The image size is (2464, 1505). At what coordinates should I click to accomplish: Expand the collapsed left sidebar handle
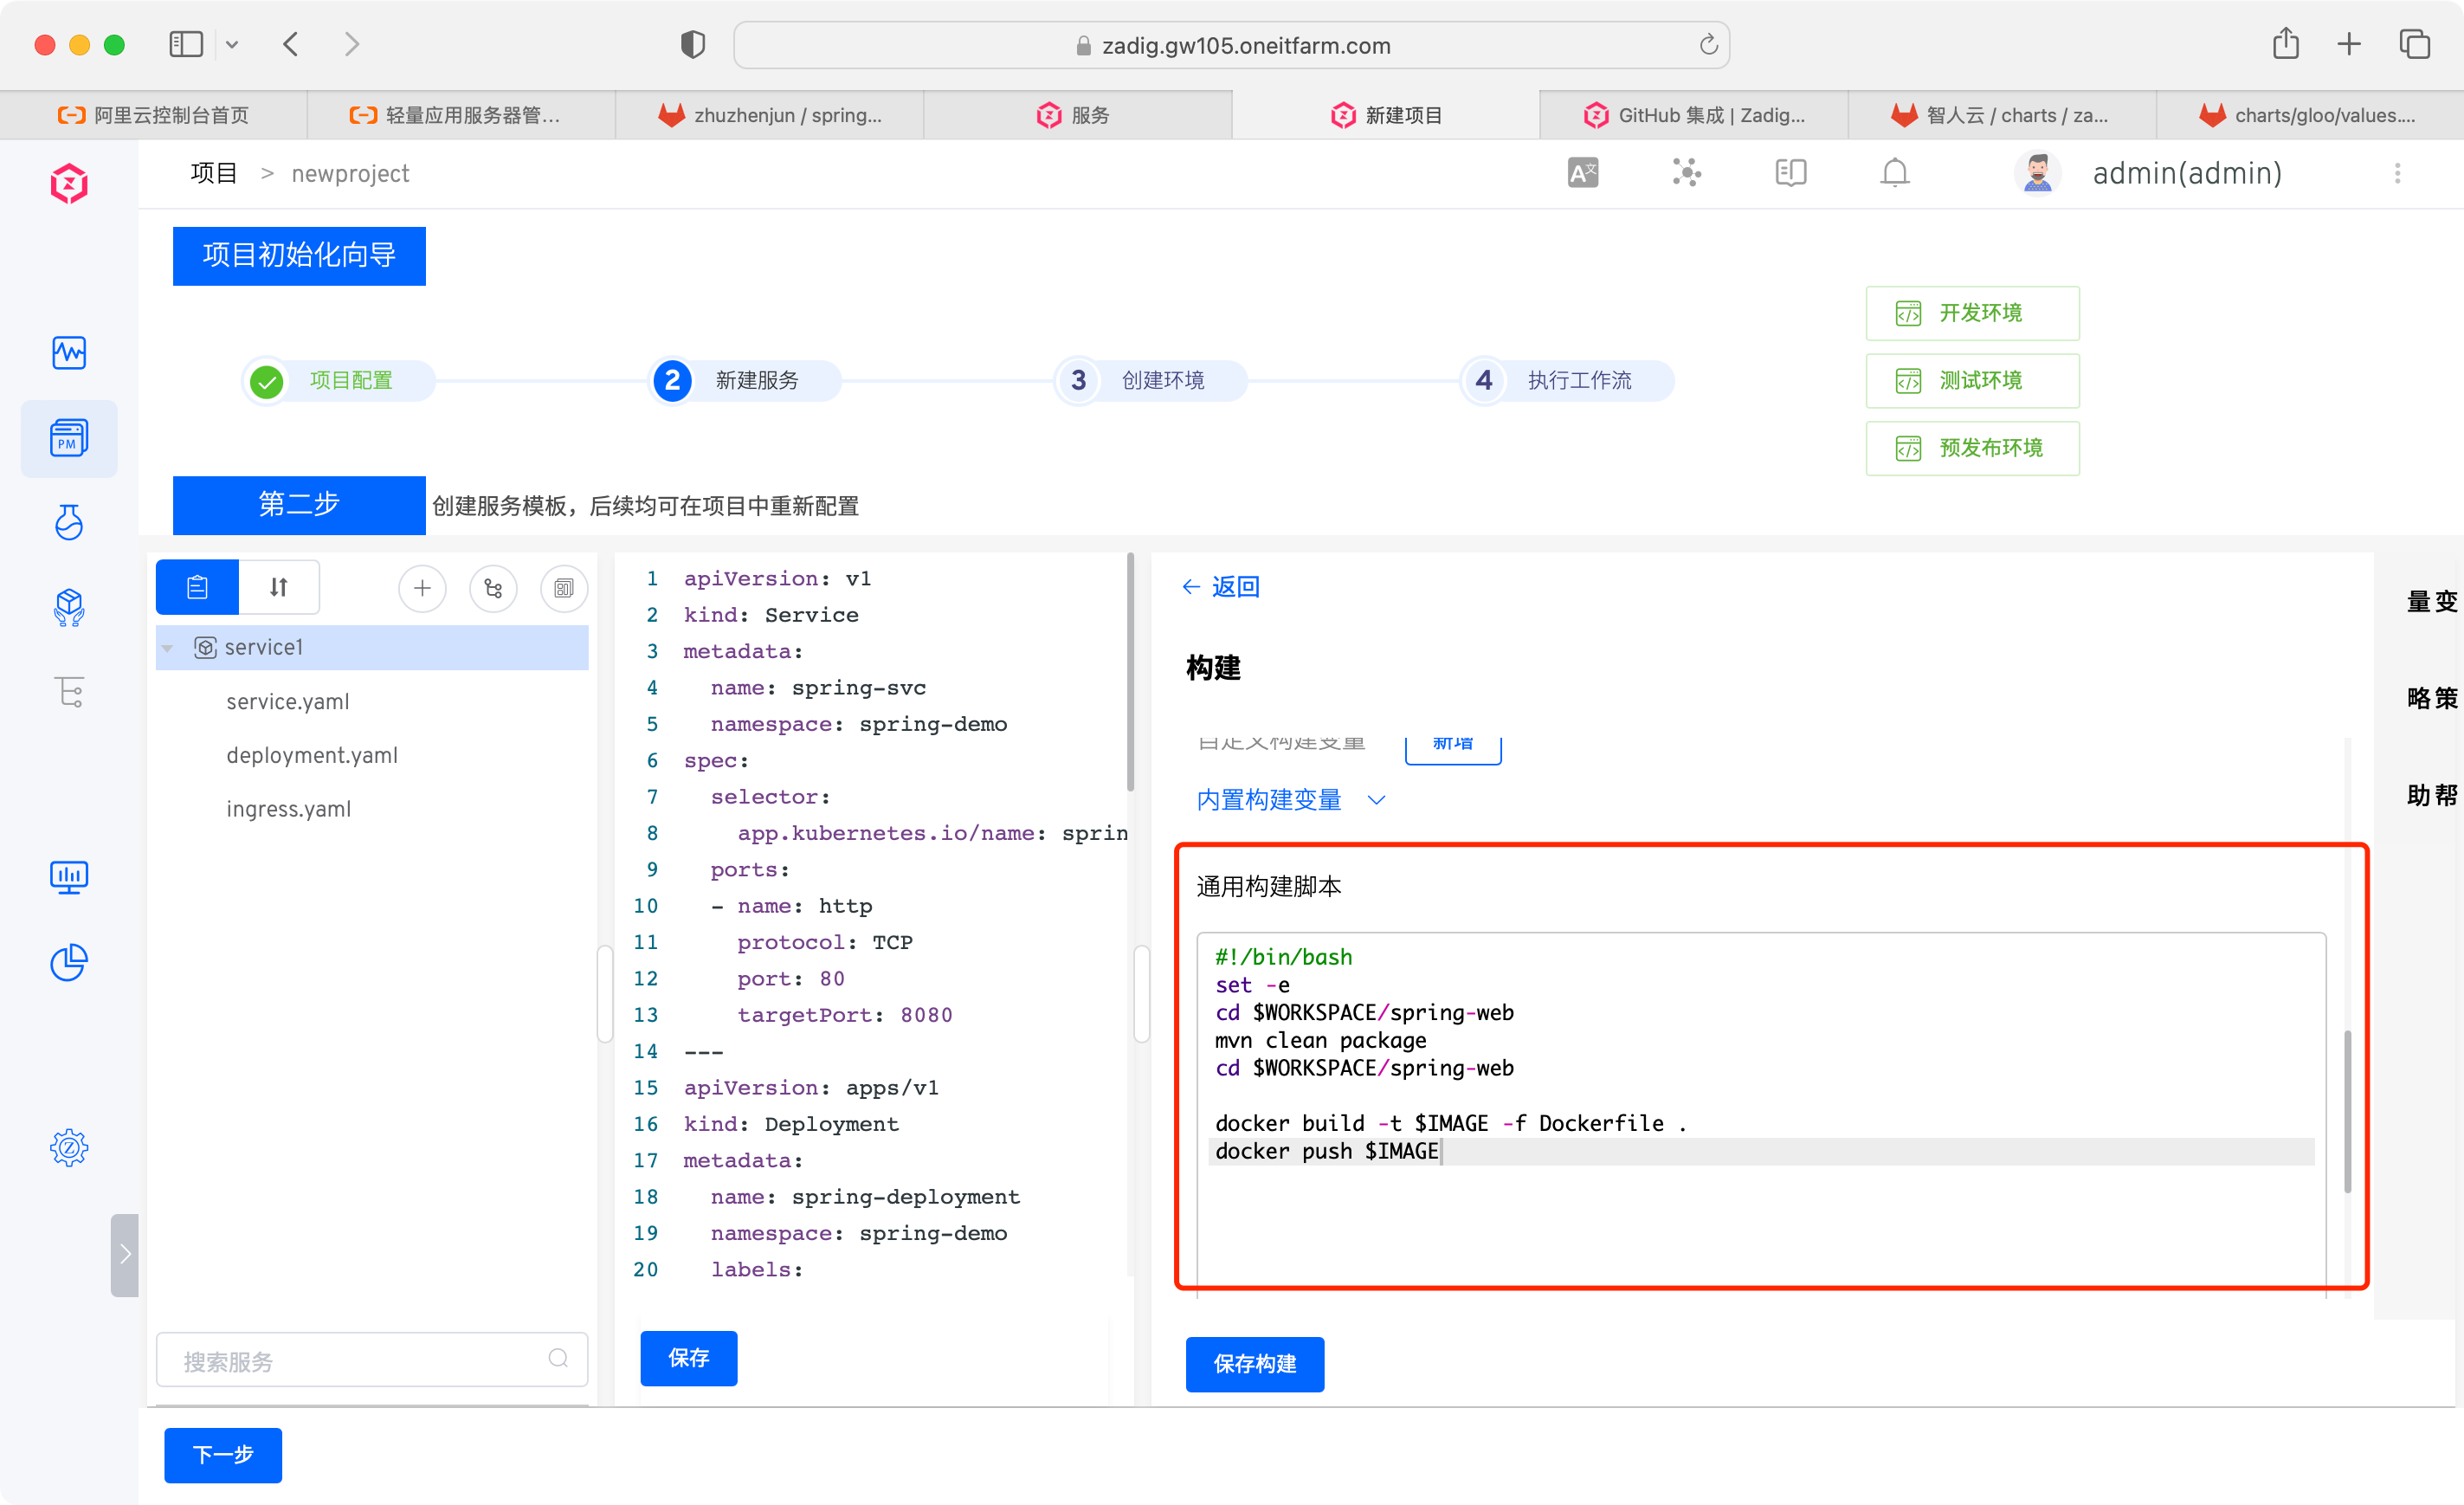tap(124, 1254)
